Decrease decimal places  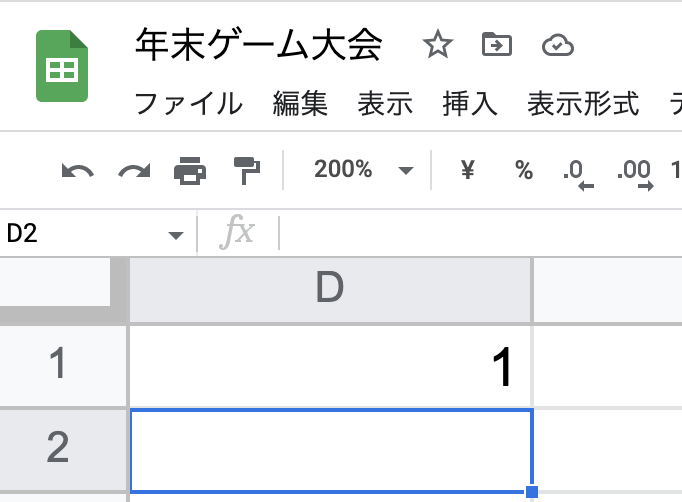pos(578,174)
